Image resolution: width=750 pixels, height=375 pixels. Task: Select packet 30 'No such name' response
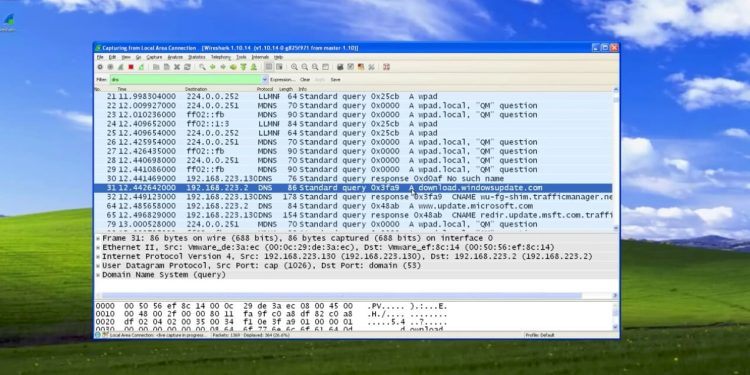coord(353,178)
